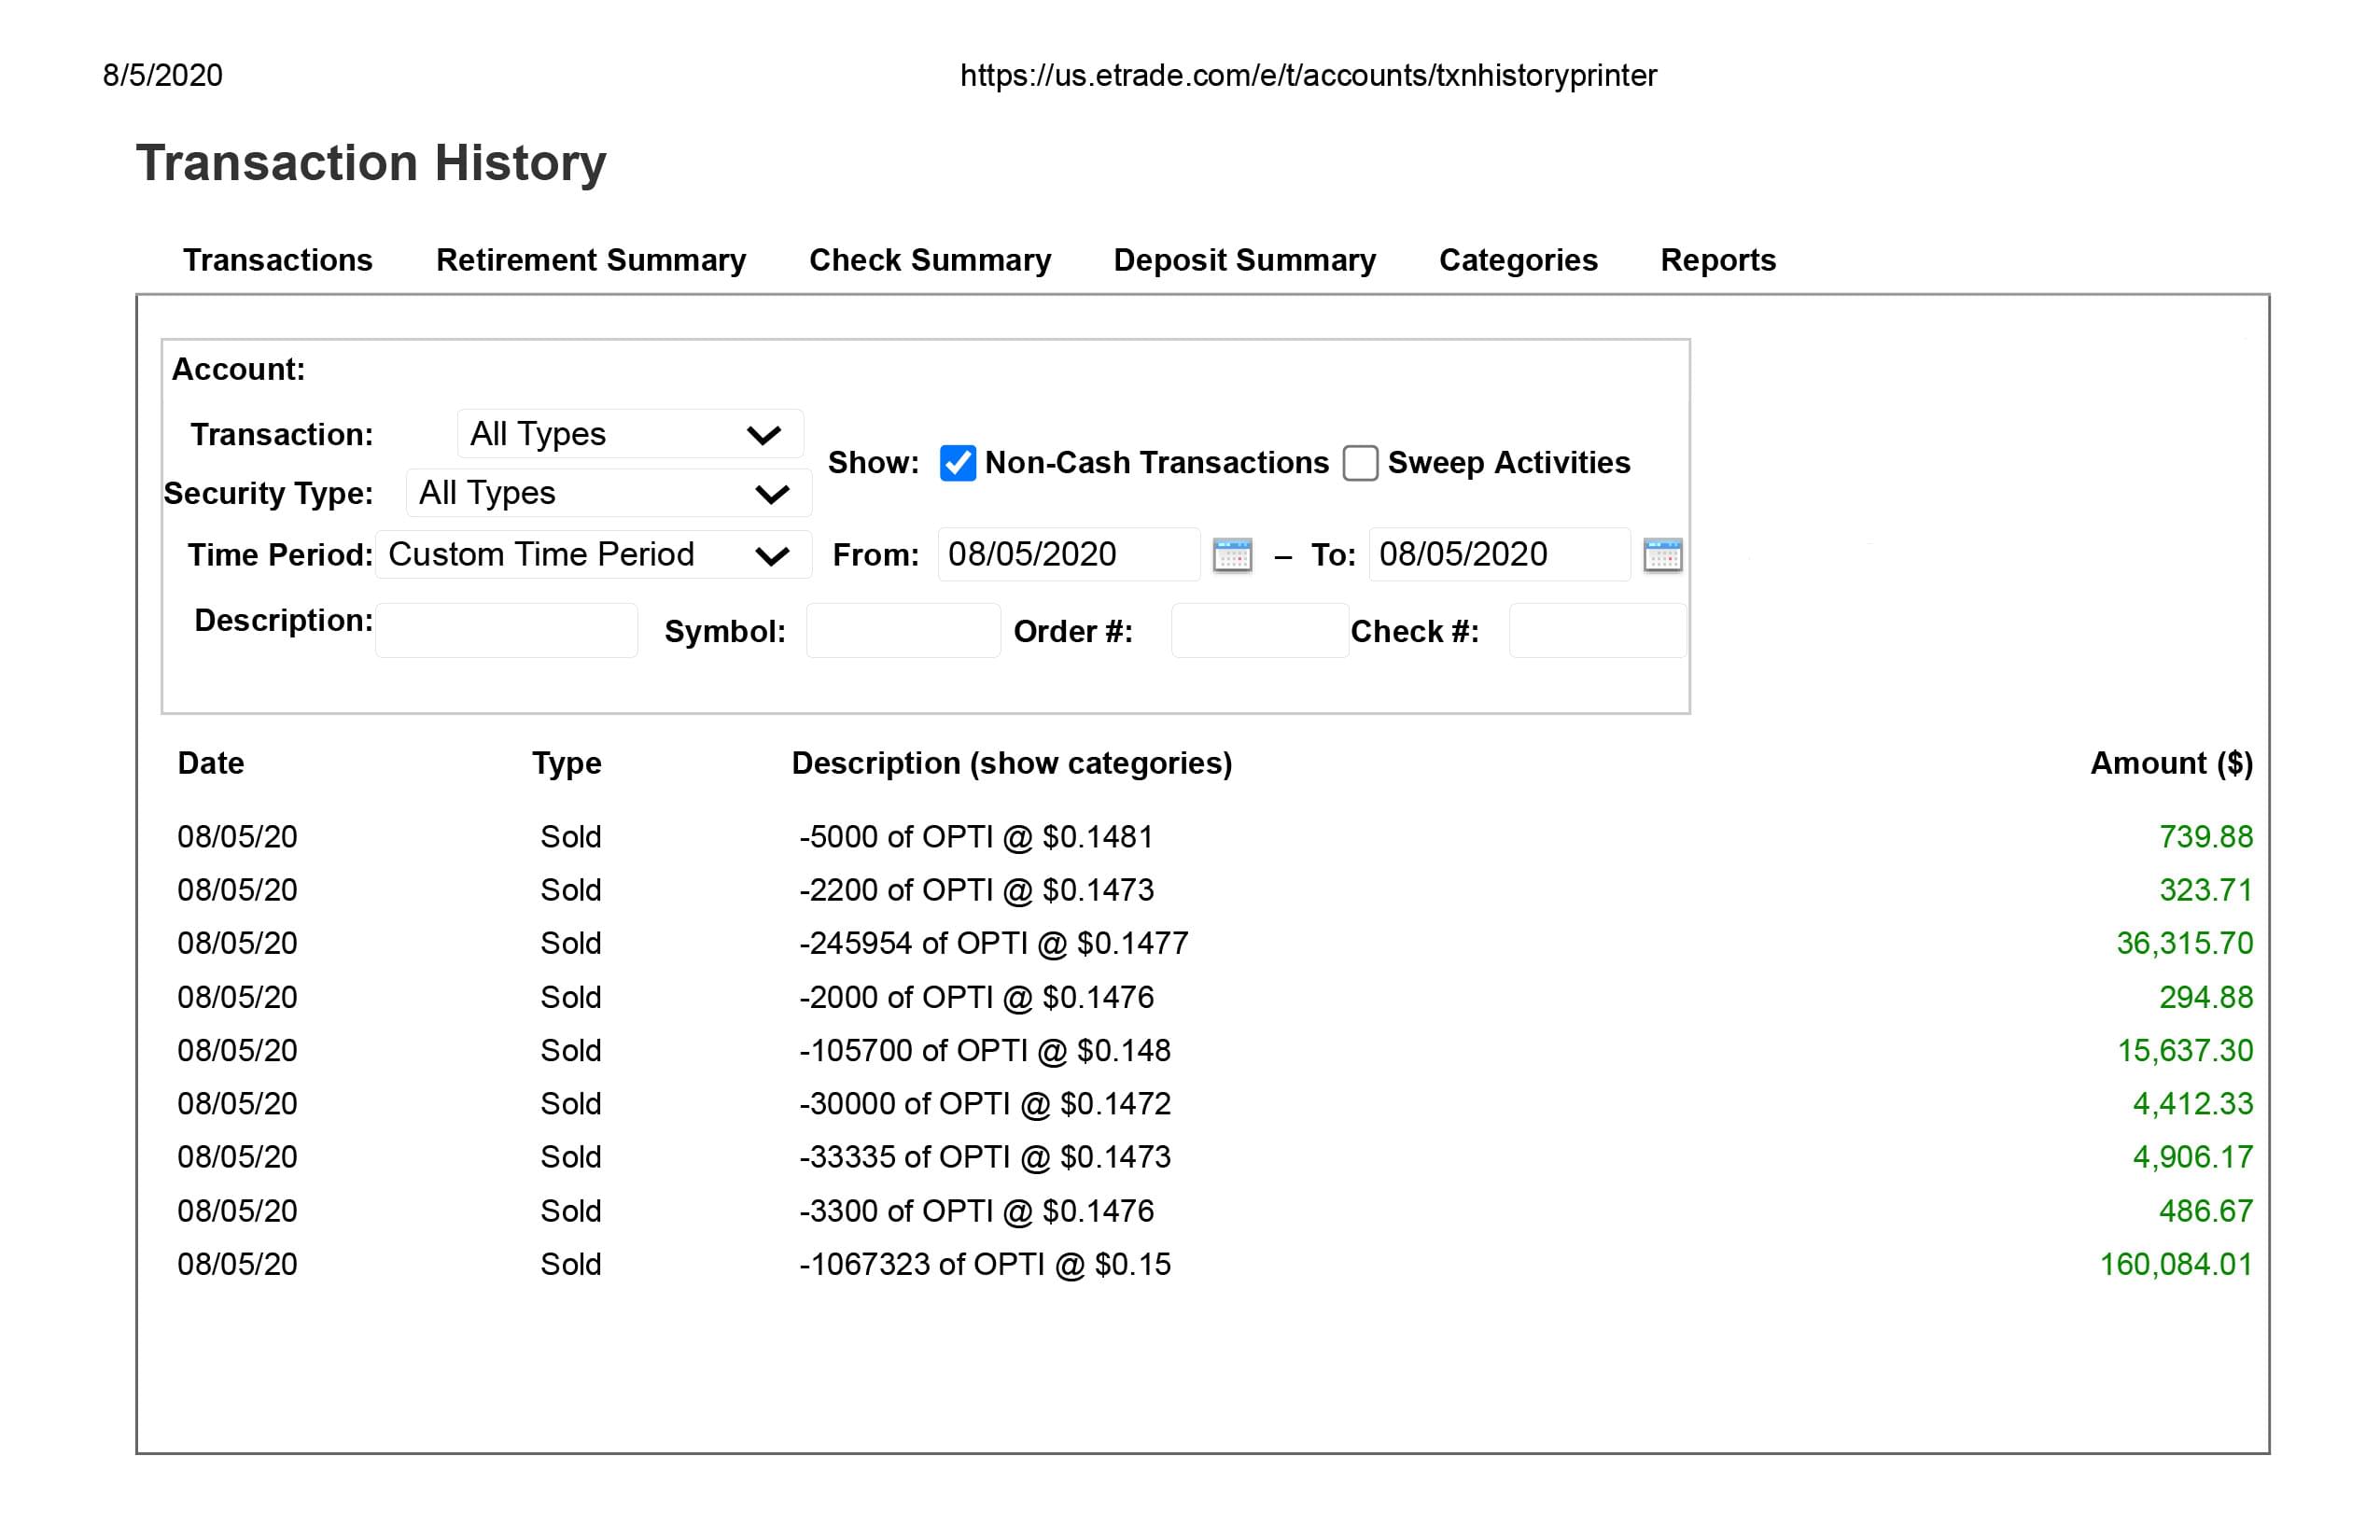This screenshot has width=2380, height=1540.
Task: View the Reports tab
Action: (1717, 260)
